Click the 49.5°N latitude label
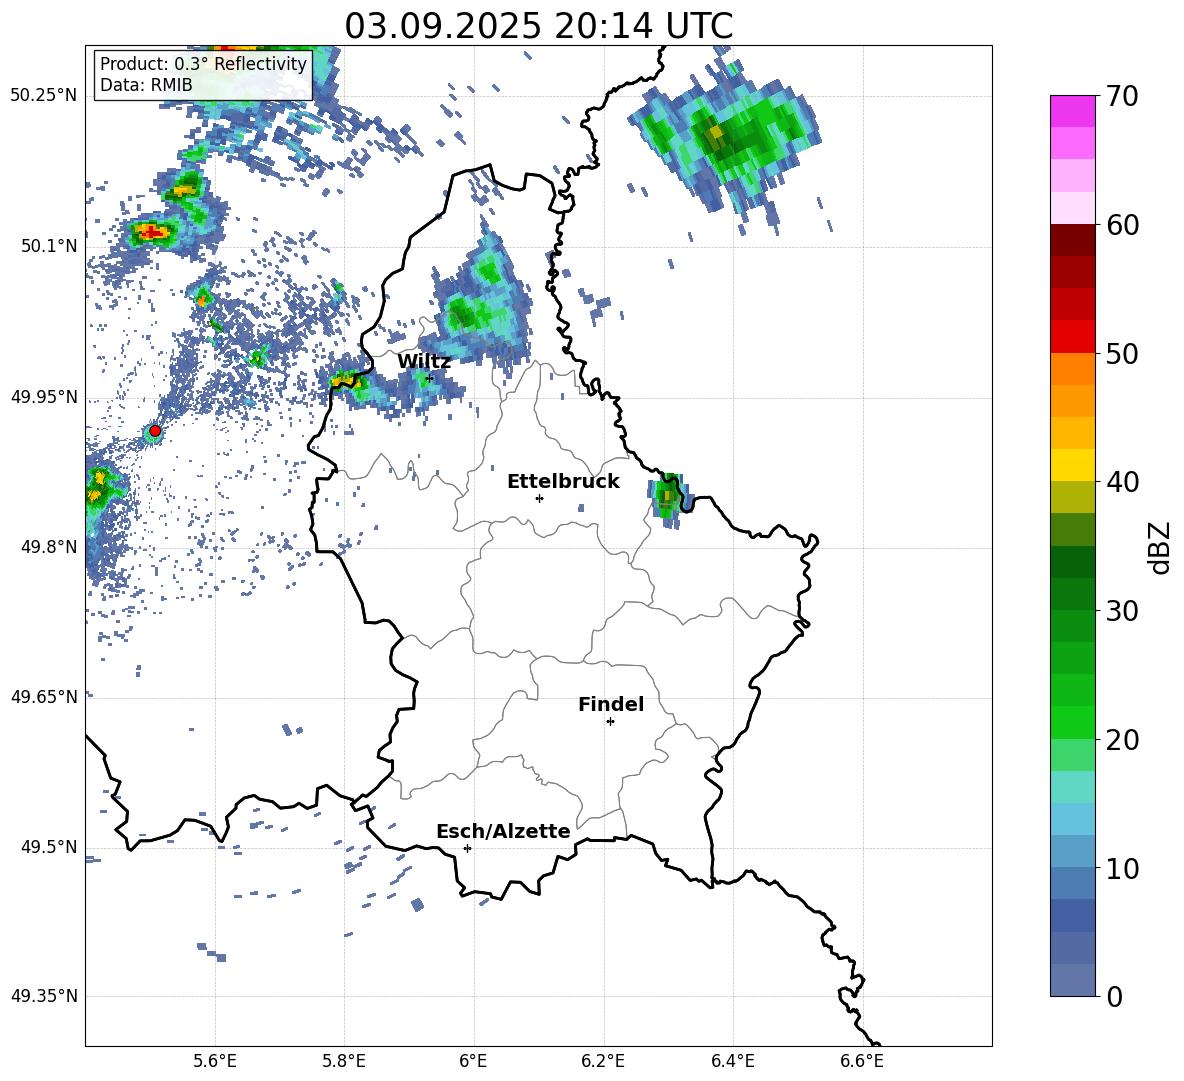The image size is (1184, 1081). [x=49, y=846]
